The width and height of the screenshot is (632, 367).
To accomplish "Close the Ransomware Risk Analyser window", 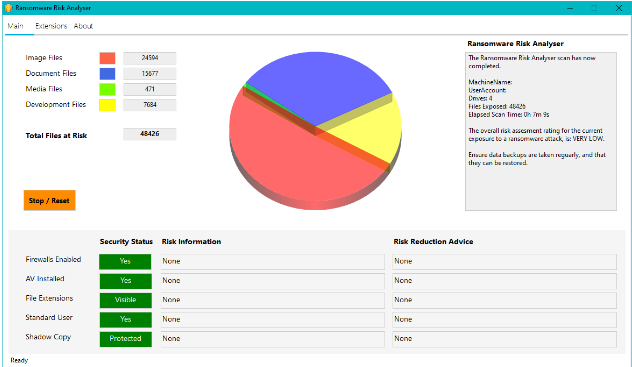I will click(619, 8).
